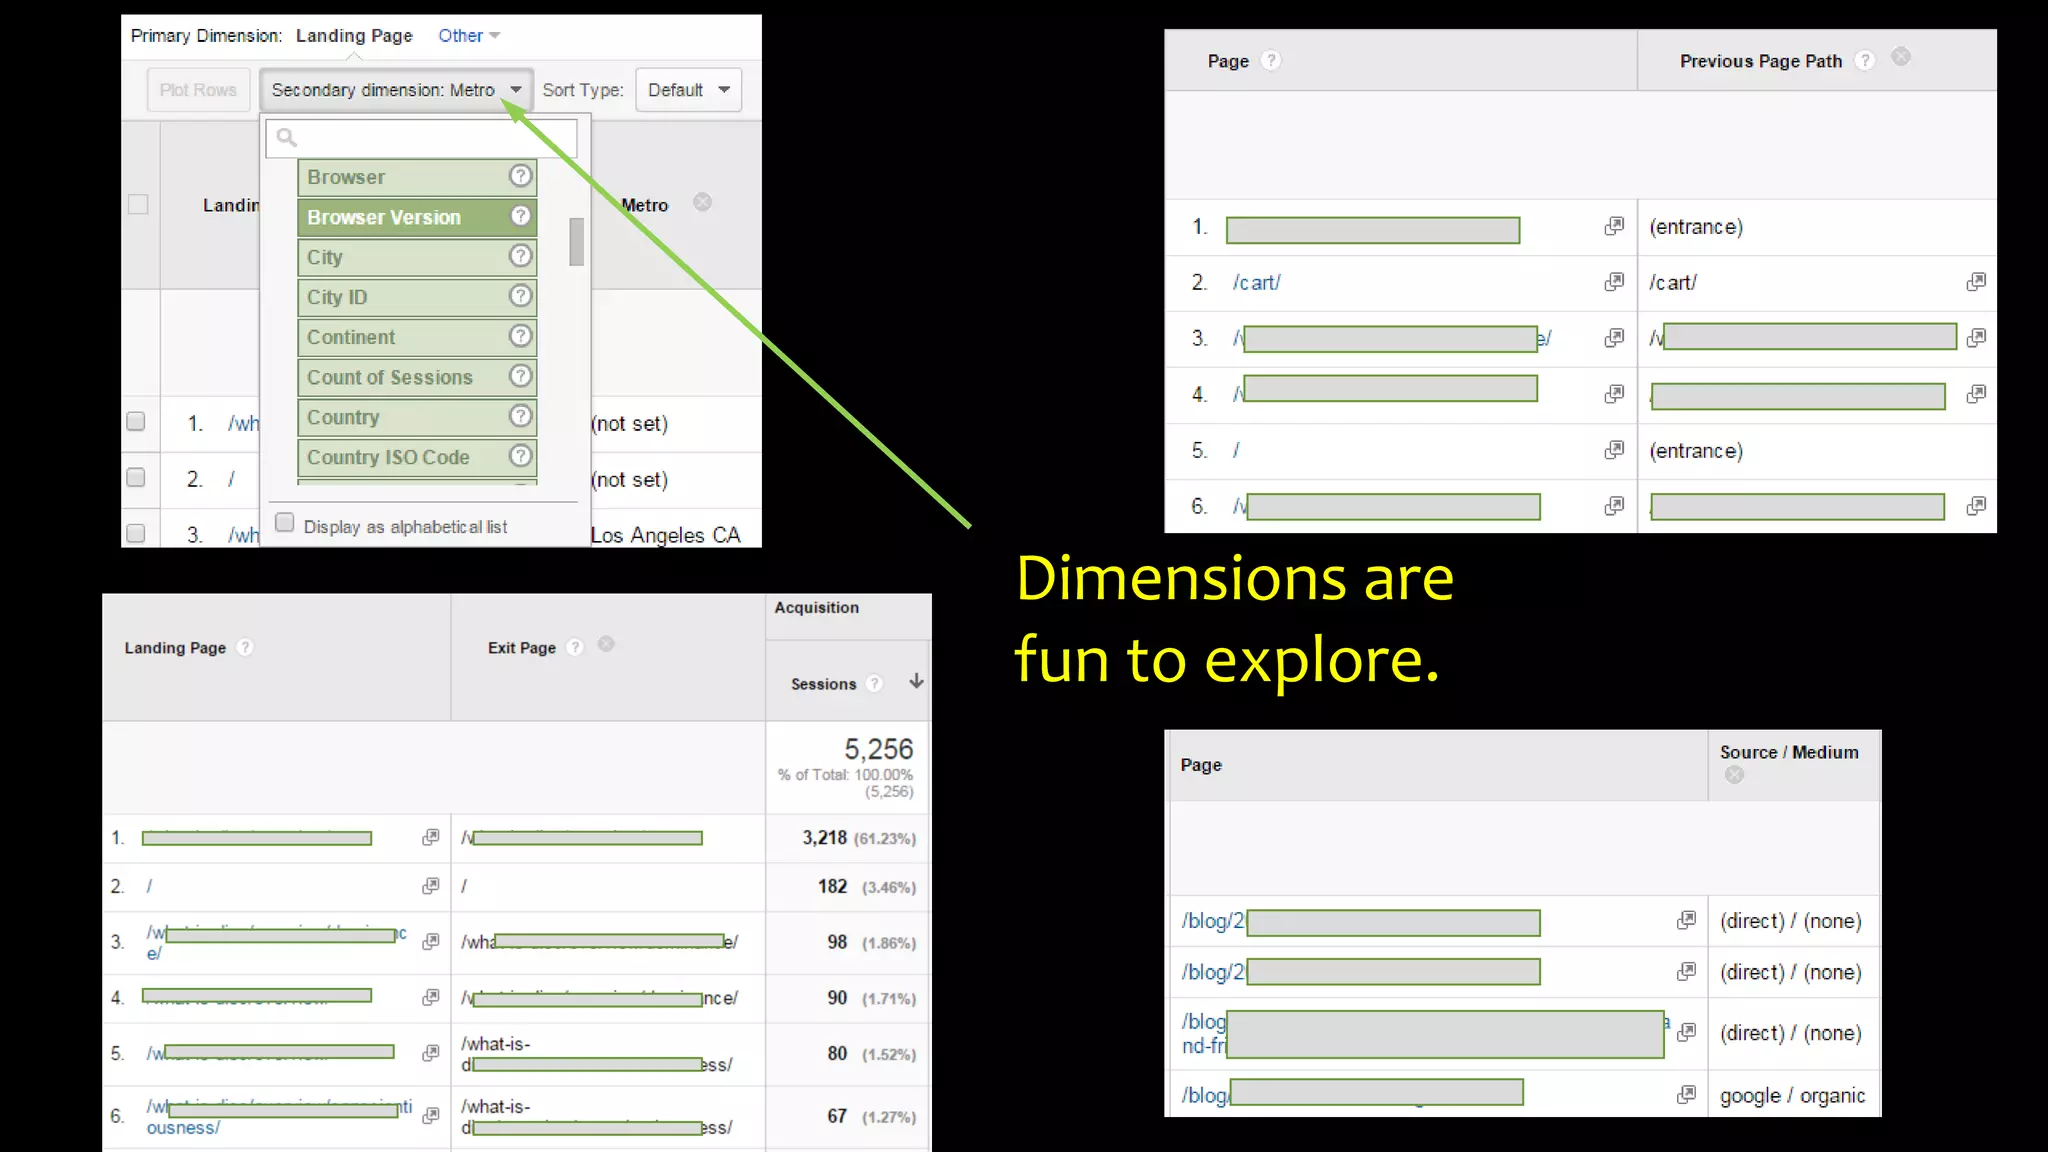
Task: Open help icon beside Sessions header
Action: pos(875,683)
